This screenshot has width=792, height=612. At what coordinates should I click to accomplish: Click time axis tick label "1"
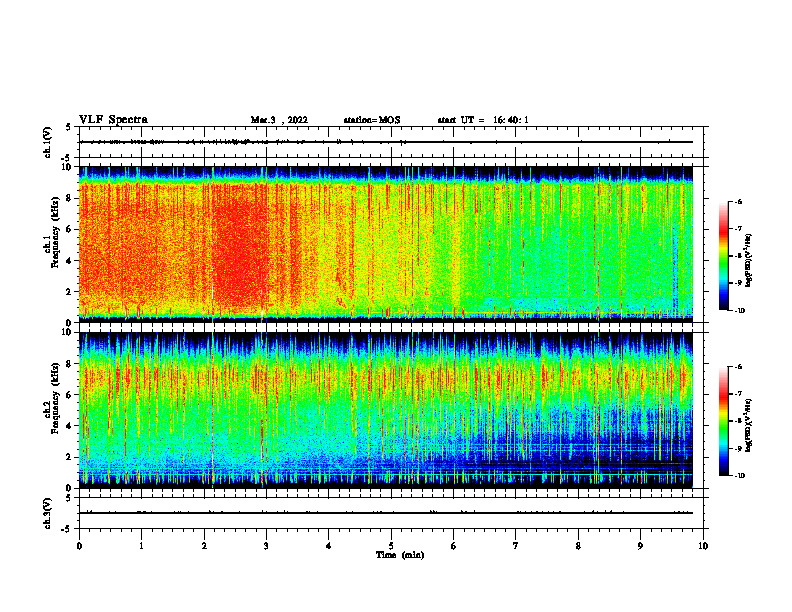pos(141,546)
